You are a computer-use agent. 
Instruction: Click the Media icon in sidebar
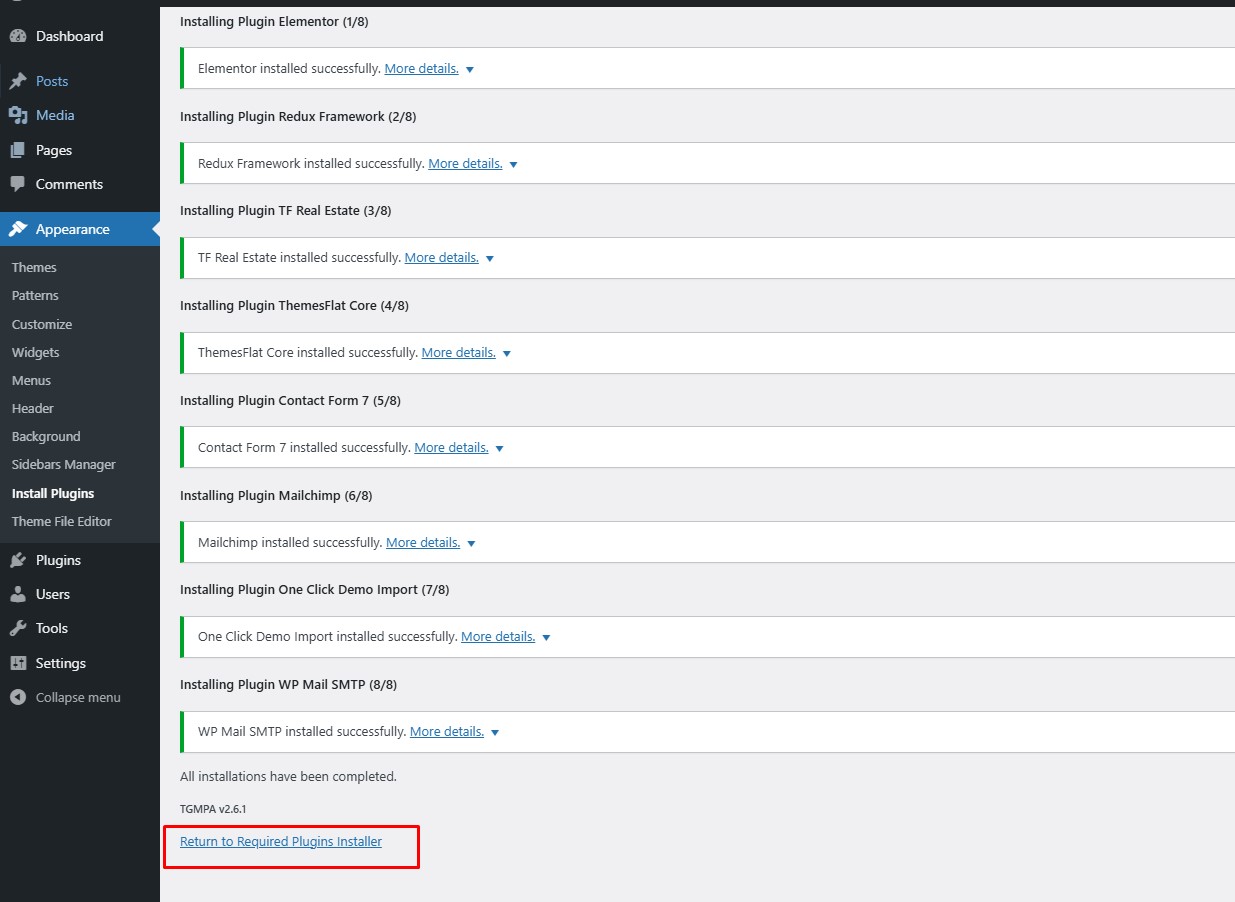coord(18,115)
